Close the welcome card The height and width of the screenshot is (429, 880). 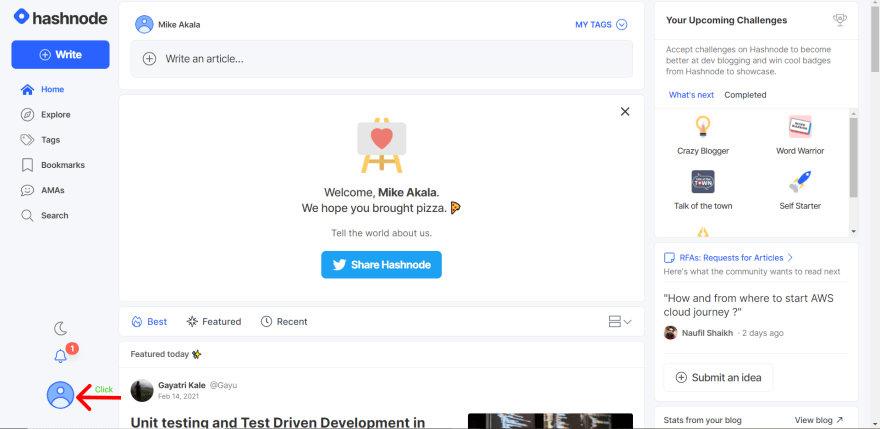coord(625,112)
